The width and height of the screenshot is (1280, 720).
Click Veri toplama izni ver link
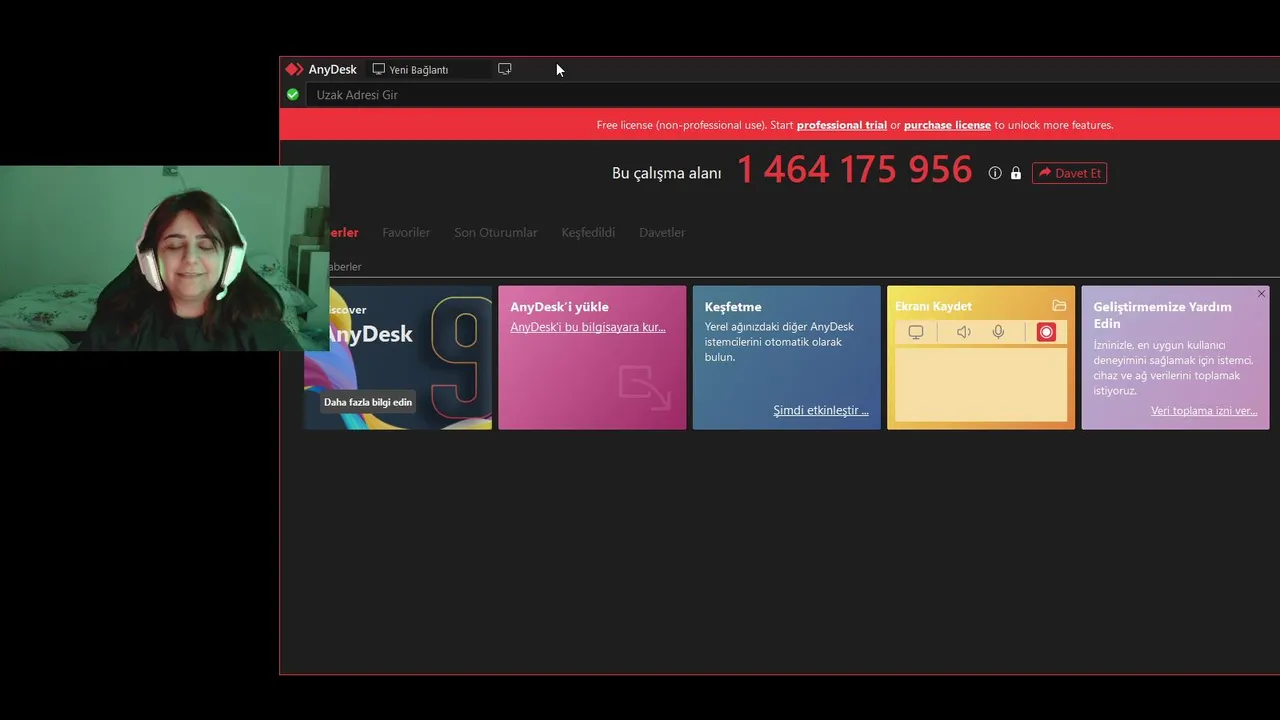pyautogui.click(x=1204, y=410)
